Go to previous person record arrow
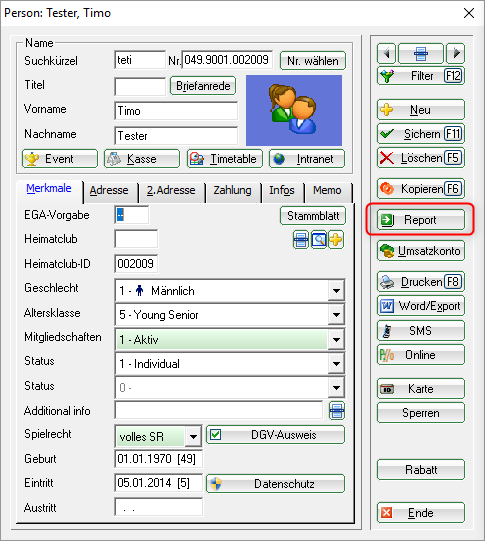This screenshot has height=541, width=485. [386, 53]
